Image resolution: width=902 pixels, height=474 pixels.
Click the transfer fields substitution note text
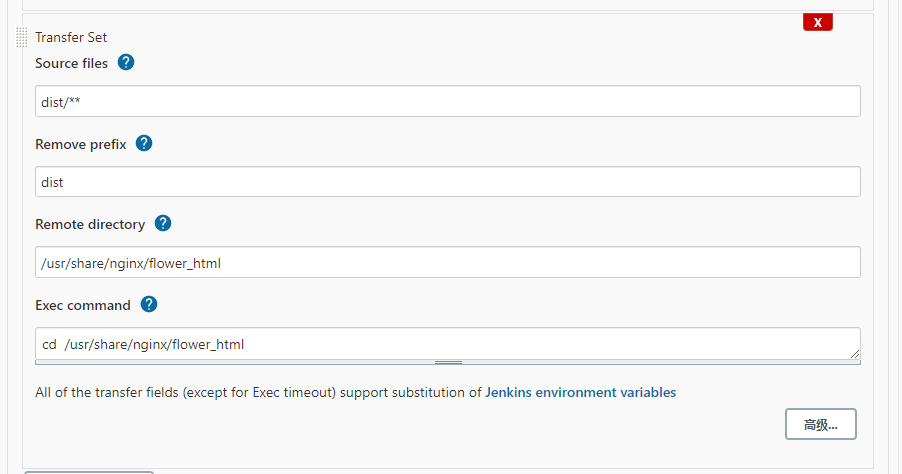(258, 393)
